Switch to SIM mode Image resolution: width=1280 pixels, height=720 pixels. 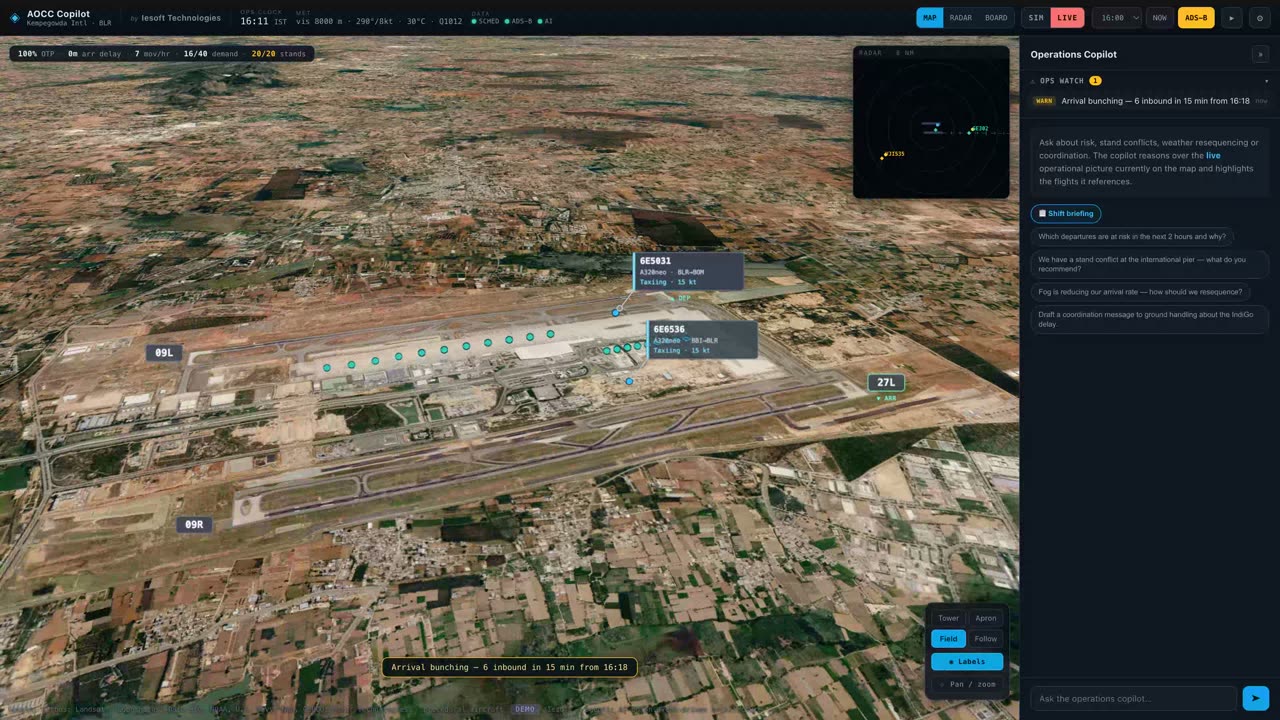tap(1036, 18)
